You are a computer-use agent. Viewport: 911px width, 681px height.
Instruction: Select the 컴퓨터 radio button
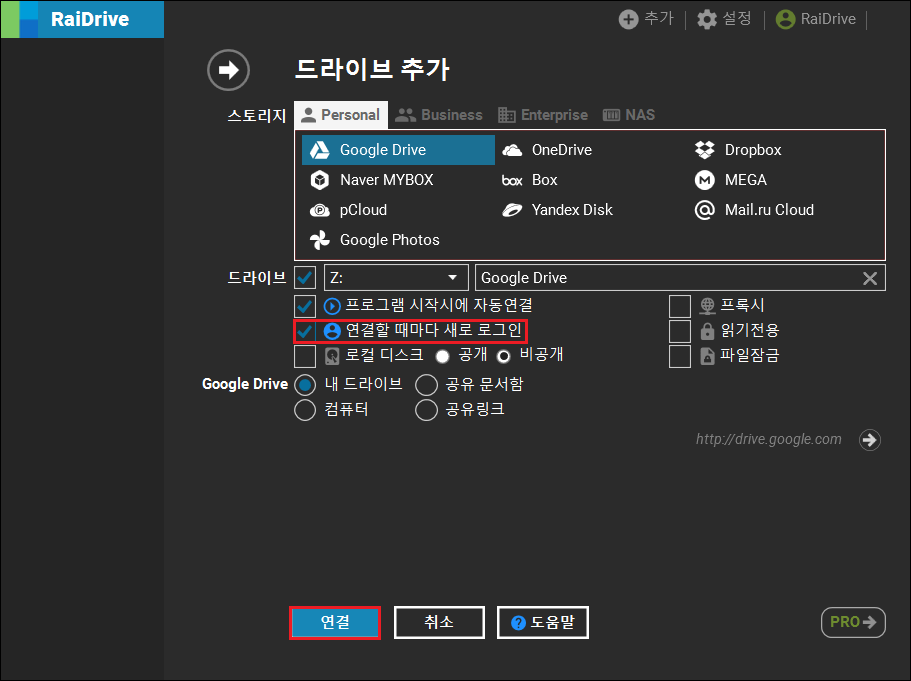click(x=305, y=410)
